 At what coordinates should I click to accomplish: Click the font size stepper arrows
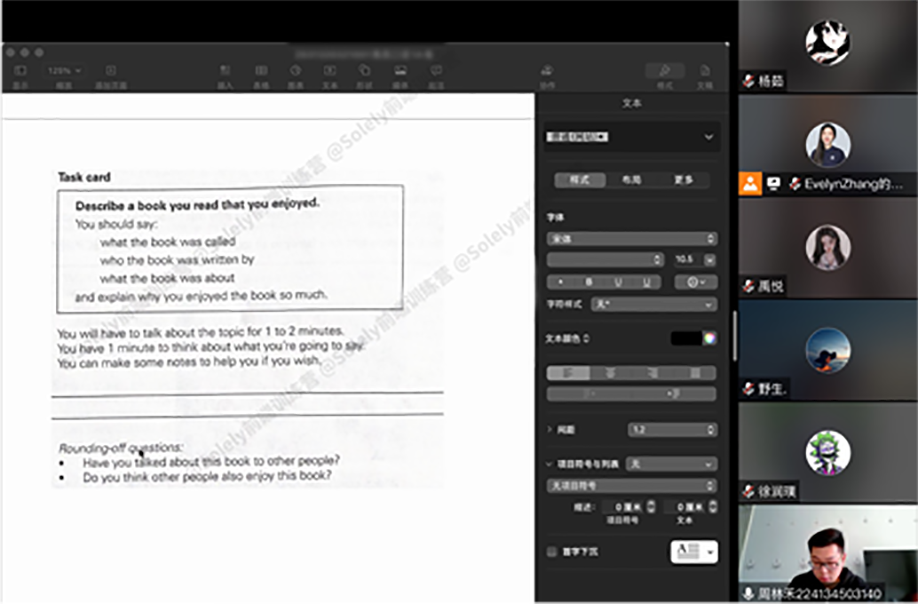[710, 259]
